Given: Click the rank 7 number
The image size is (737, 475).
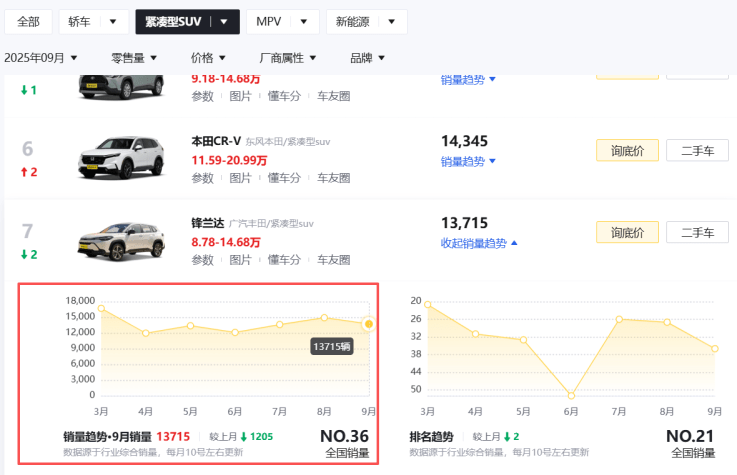Looking at the screenshot, I should [28, 231].
